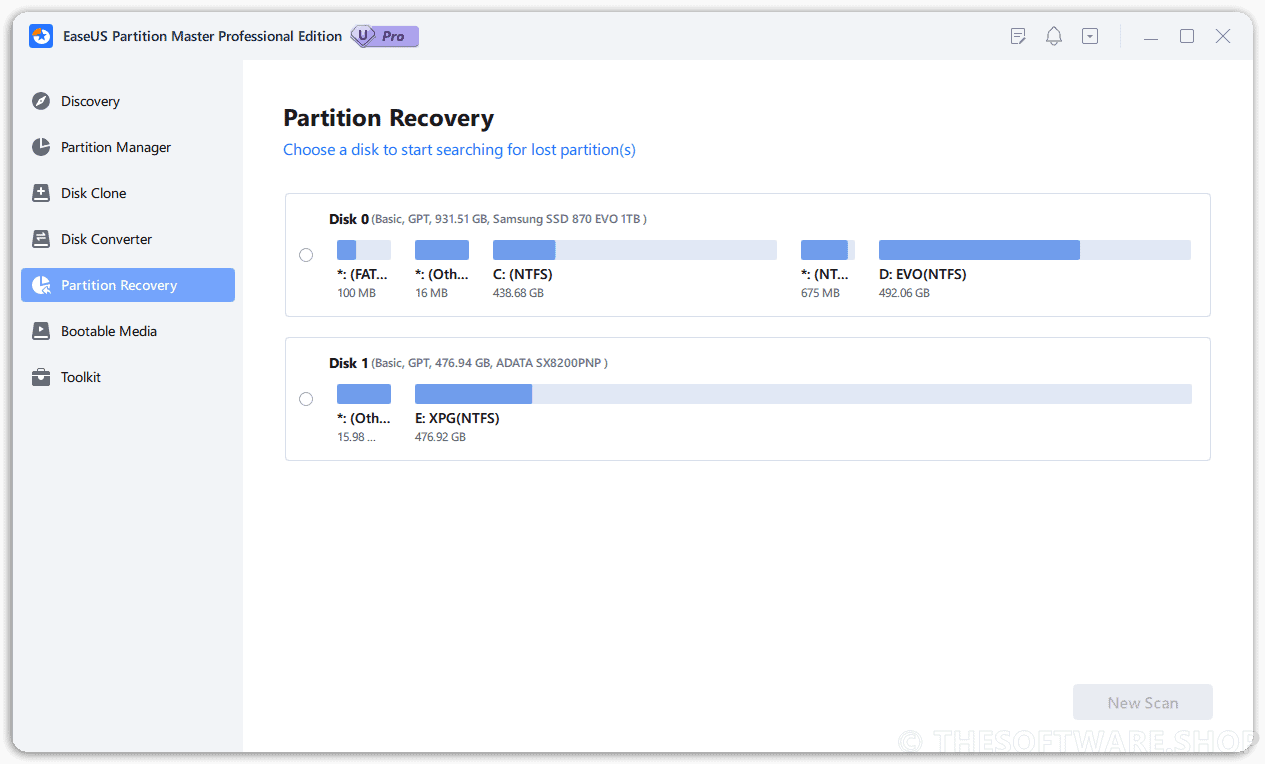
Task: Click the 100 MB FAT partition bar
Action: click(x=364, y=250)
